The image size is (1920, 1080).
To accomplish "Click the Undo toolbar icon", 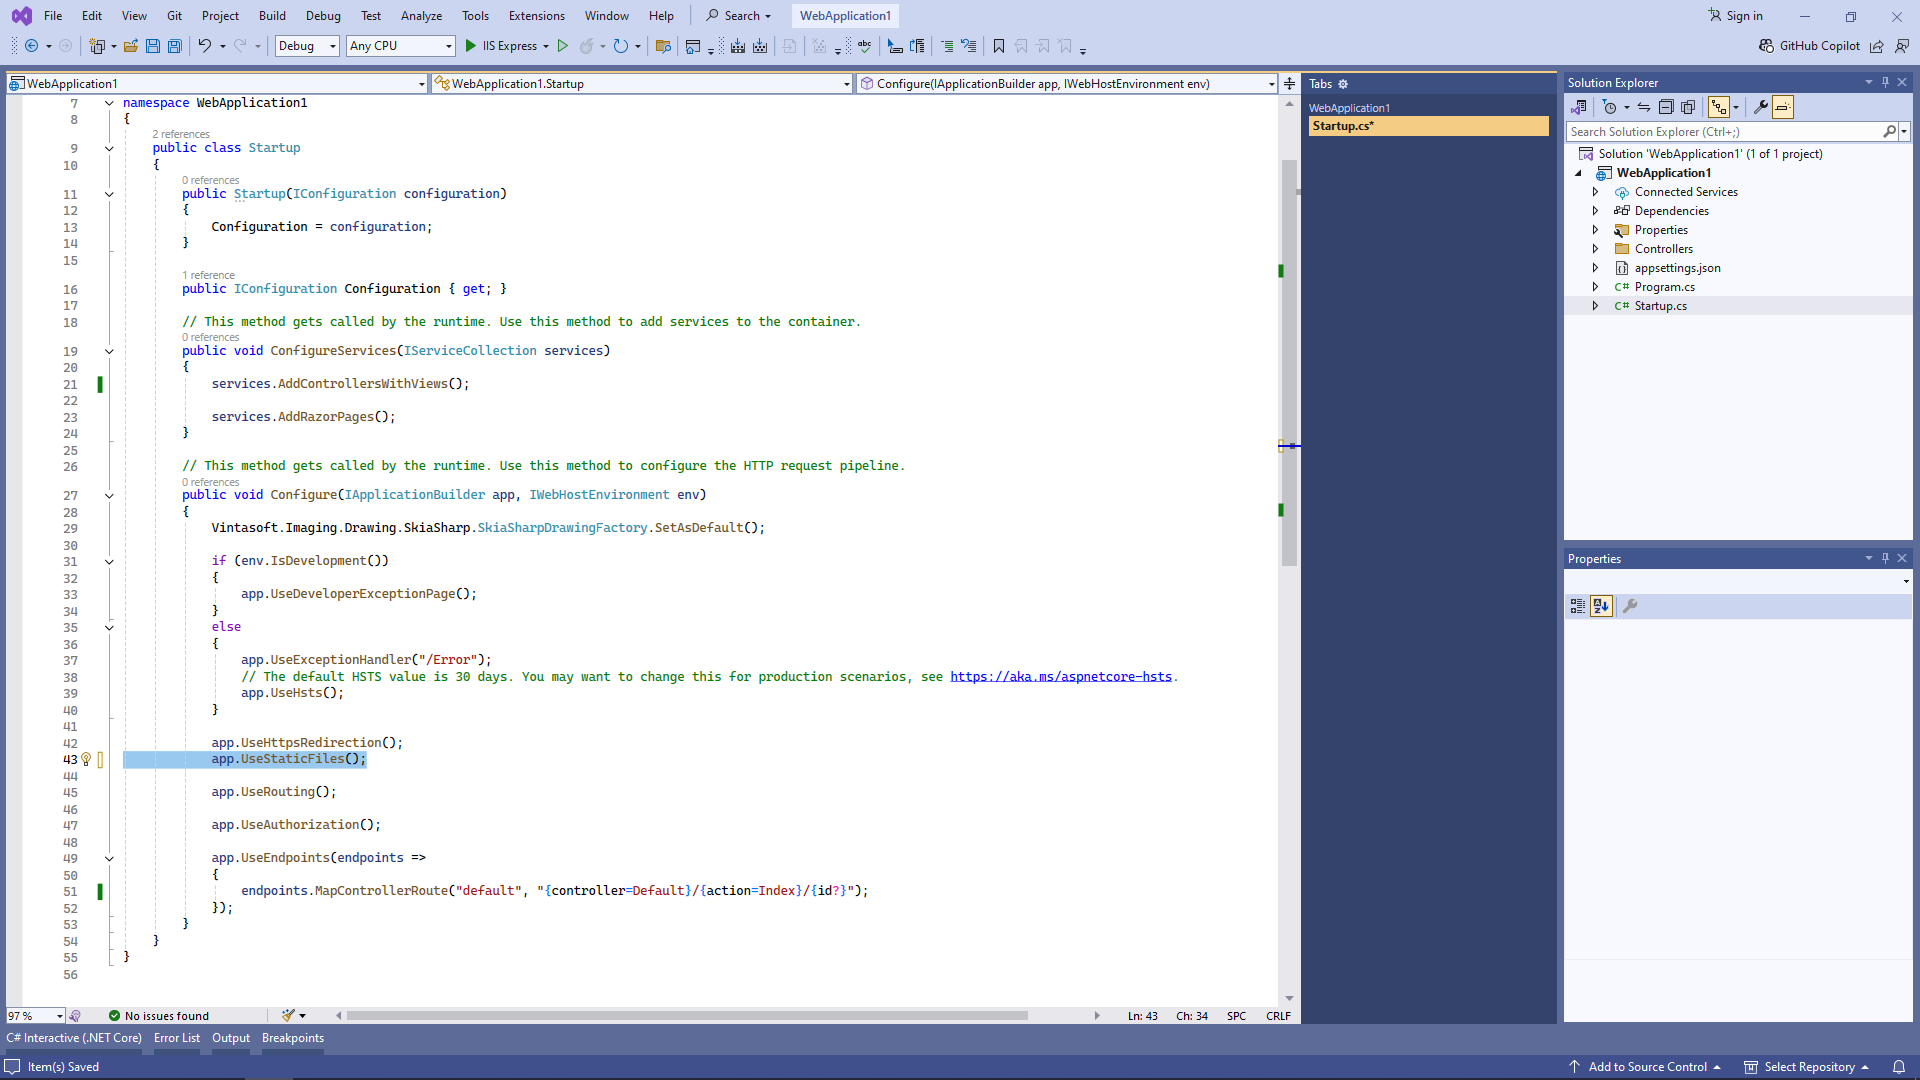I will (x=204, y=46).
